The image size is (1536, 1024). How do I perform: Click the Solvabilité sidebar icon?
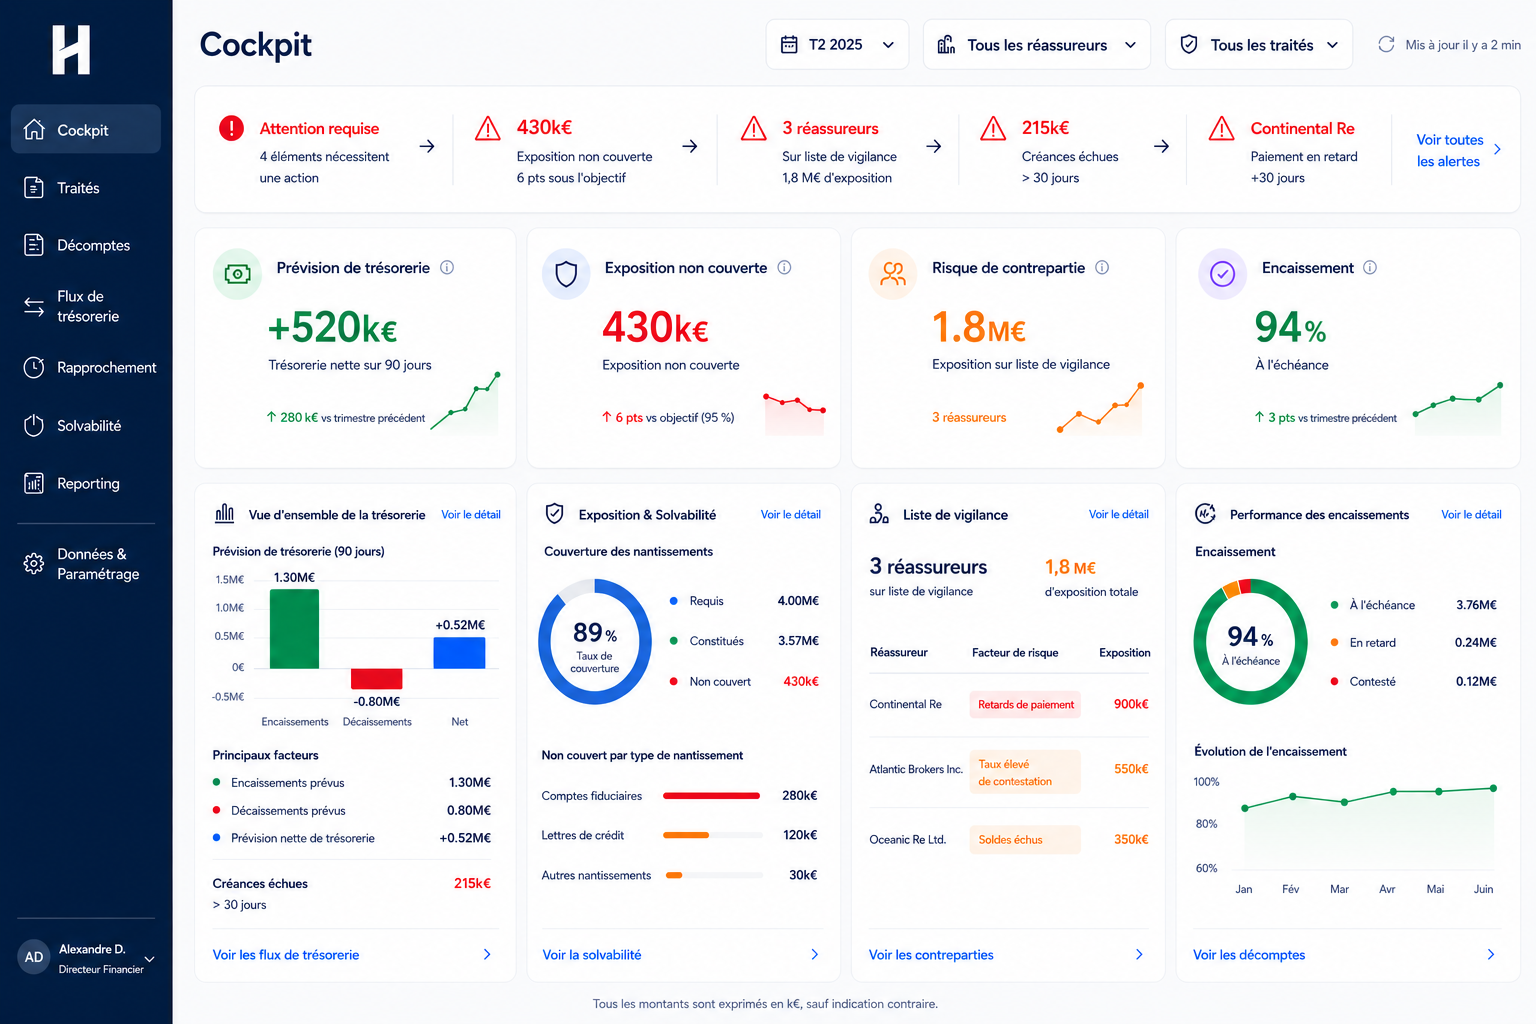[x=34, y=425]
